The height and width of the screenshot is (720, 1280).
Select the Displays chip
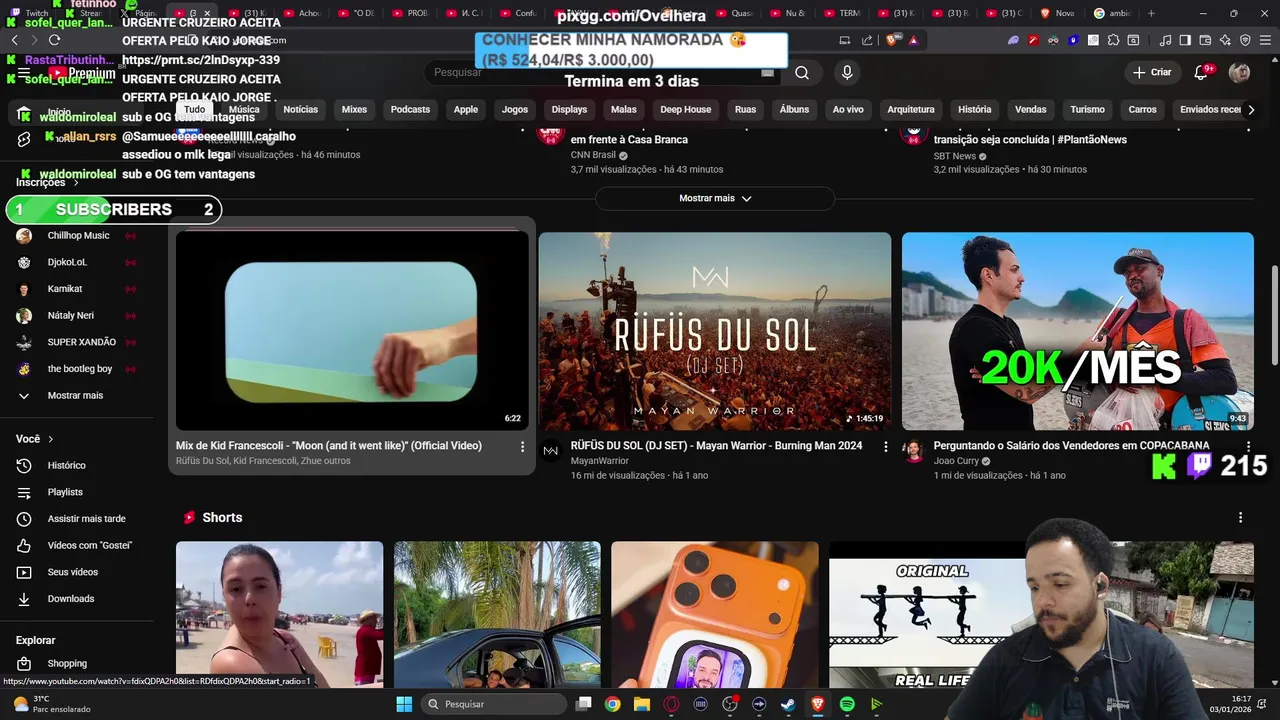pos(569,109)
